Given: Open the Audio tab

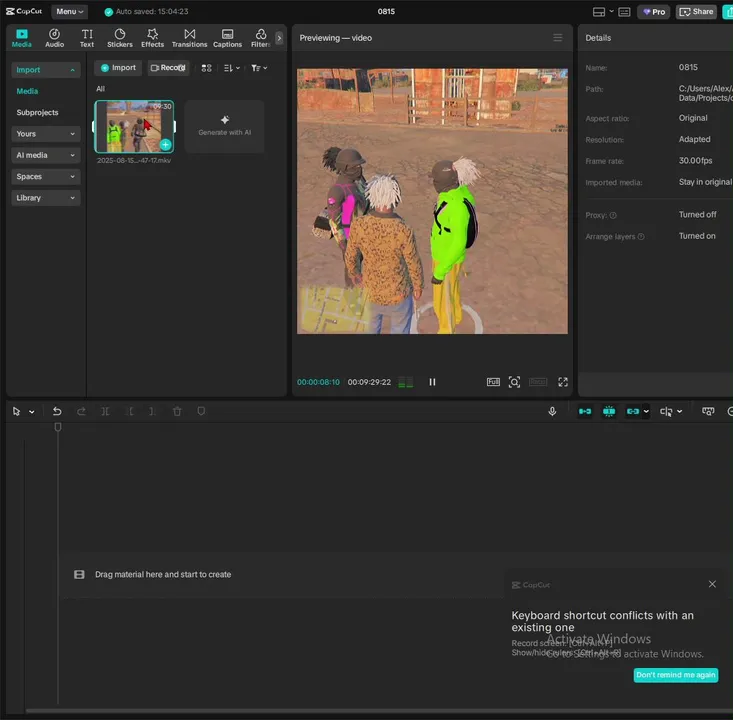Looking at the screenshot, I should (x=54, y=38).
